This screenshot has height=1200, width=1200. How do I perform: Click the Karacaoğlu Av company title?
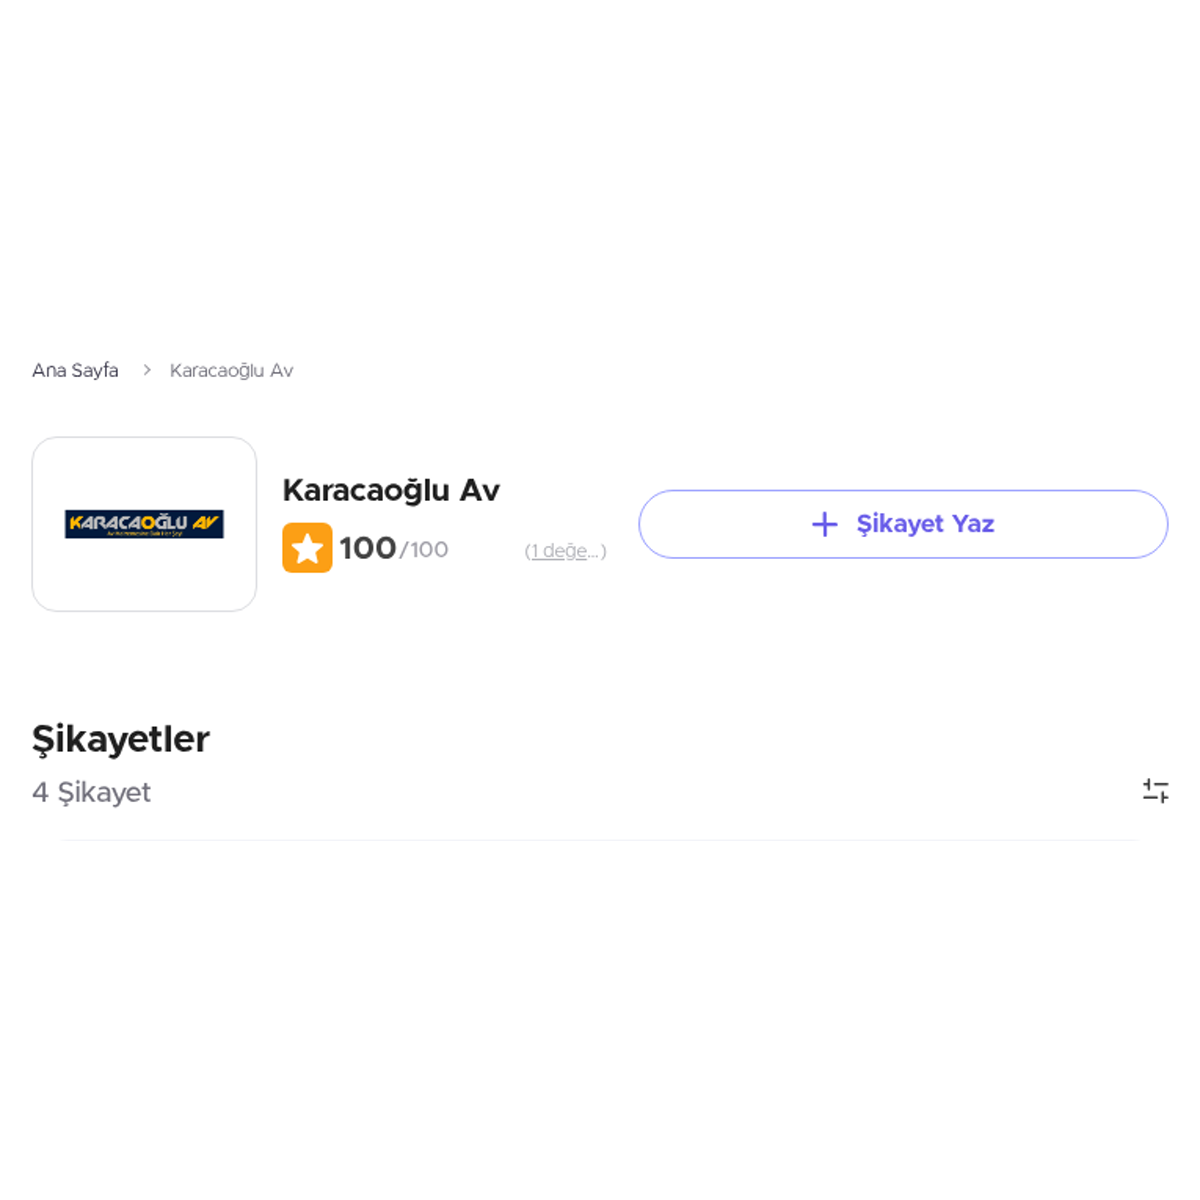tap(391, 490)
